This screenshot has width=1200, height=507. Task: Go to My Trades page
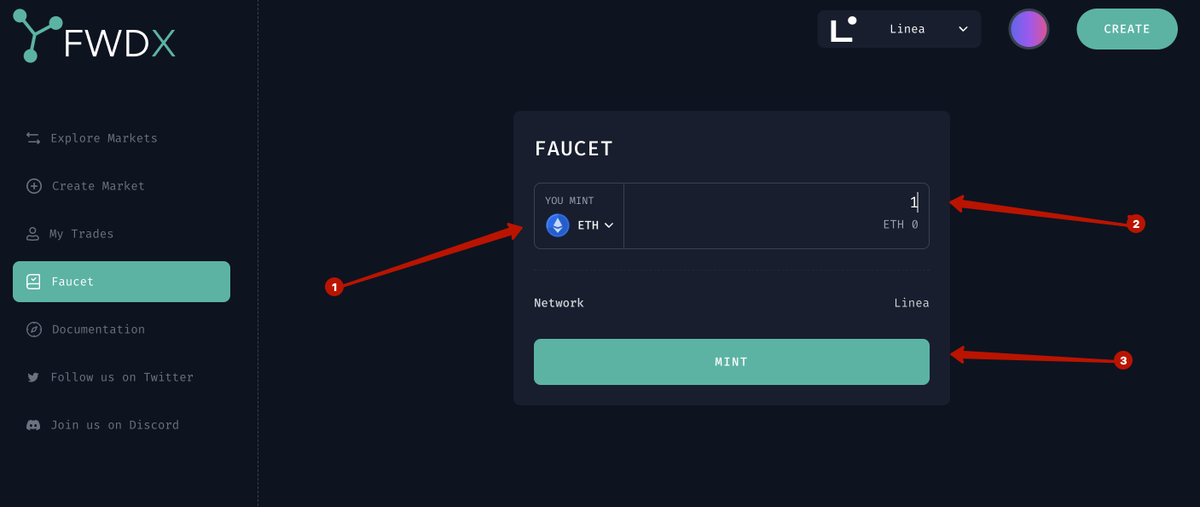[x=82, y=234]
